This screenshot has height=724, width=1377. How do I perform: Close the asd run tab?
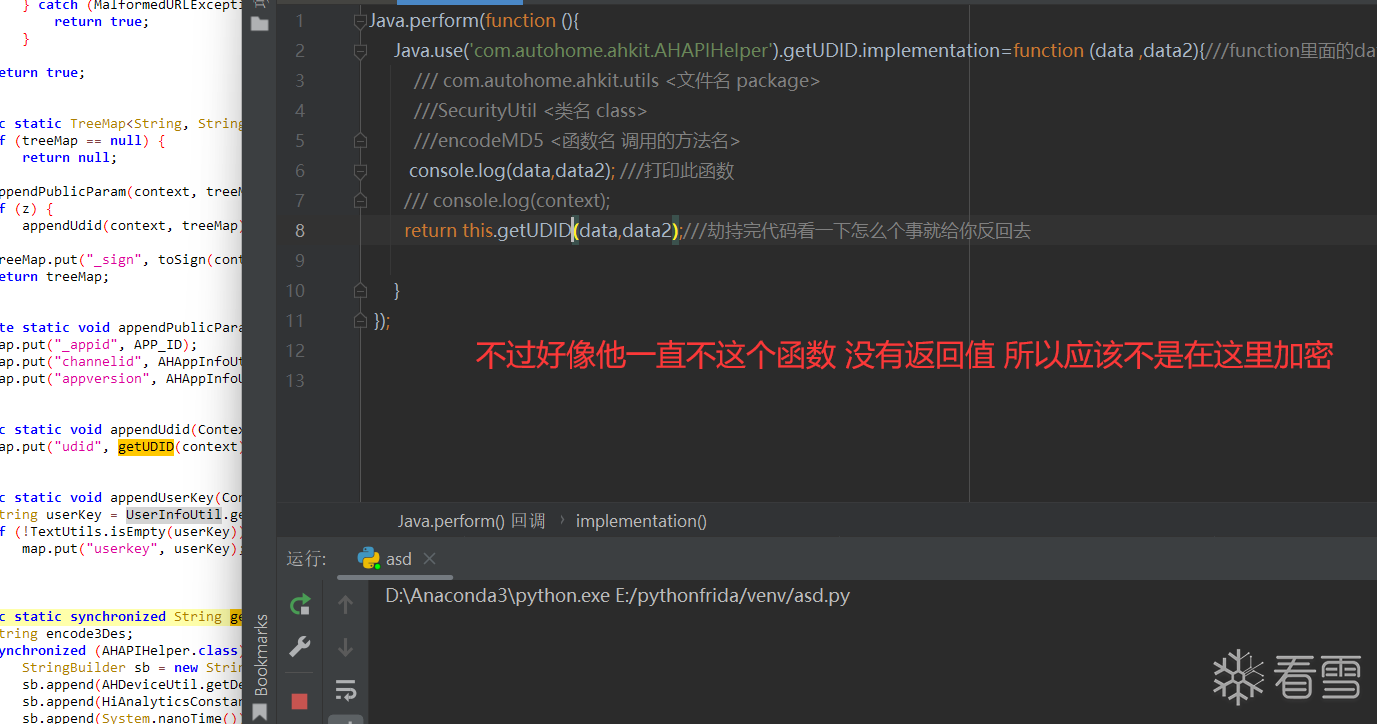[x=429, y=559]
